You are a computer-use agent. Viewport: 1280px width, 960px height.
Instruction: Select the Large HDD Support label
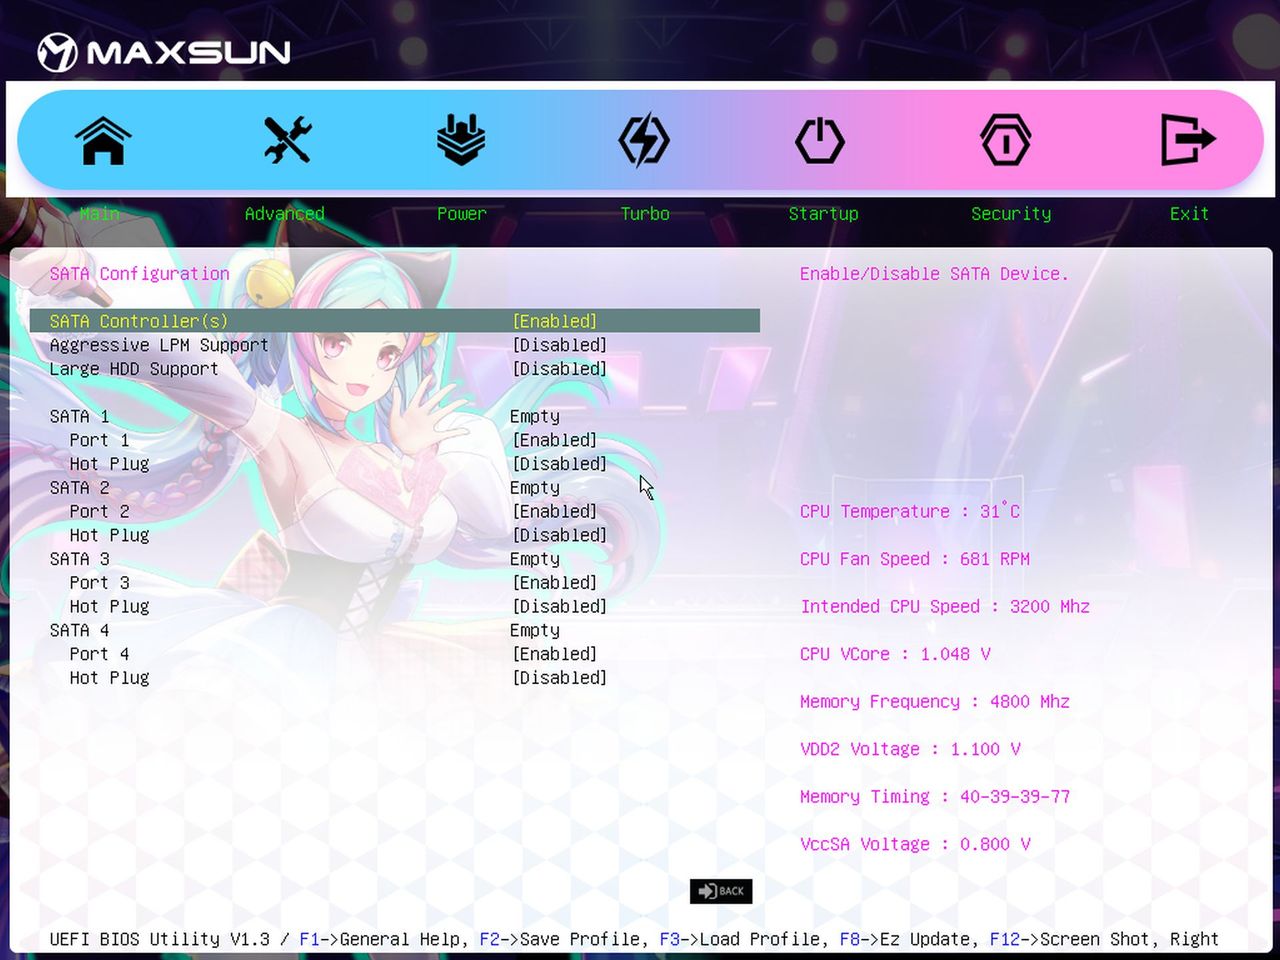click(134, 369)
